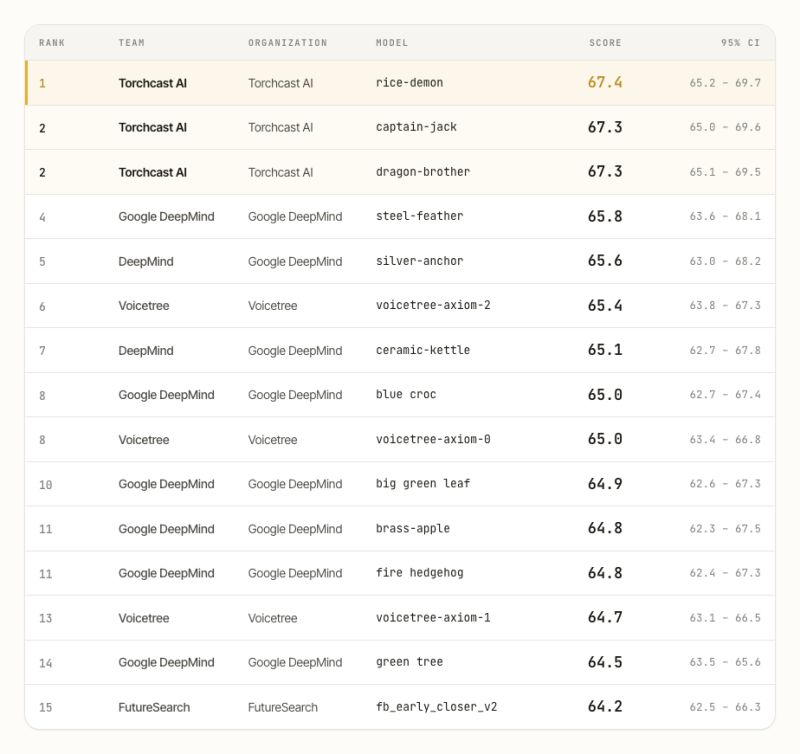Click the confidence interval 63.5 – 65.6

tap(724, 662)
